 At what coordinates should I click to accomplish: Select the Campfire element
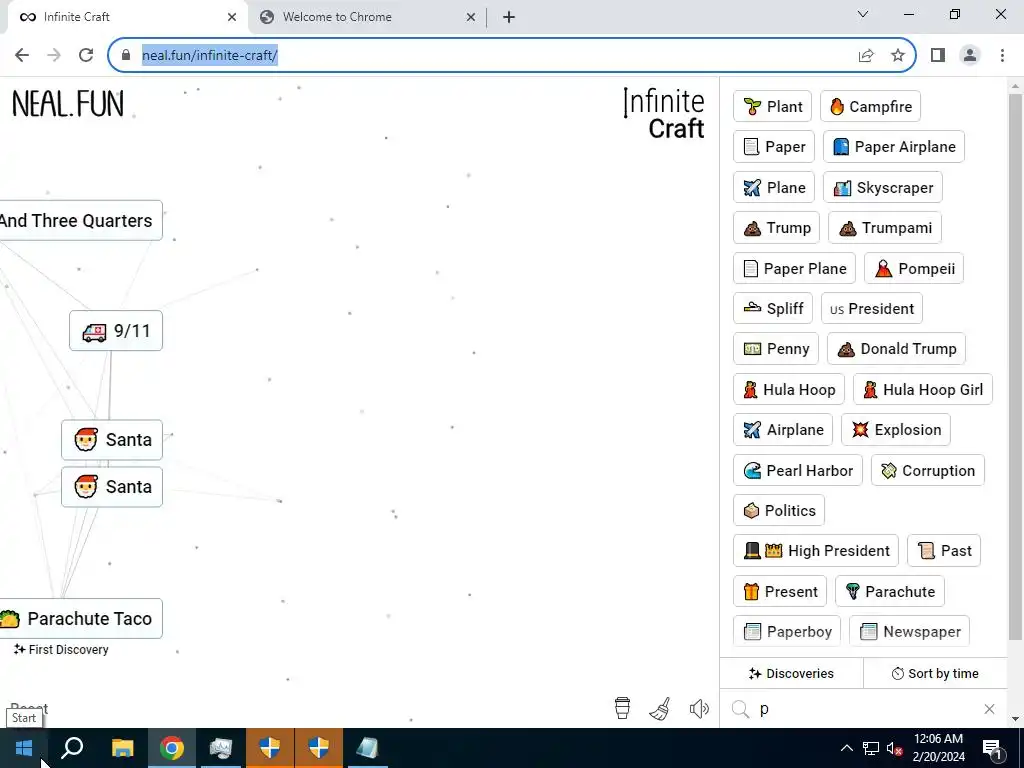click(x=871, y=106)
